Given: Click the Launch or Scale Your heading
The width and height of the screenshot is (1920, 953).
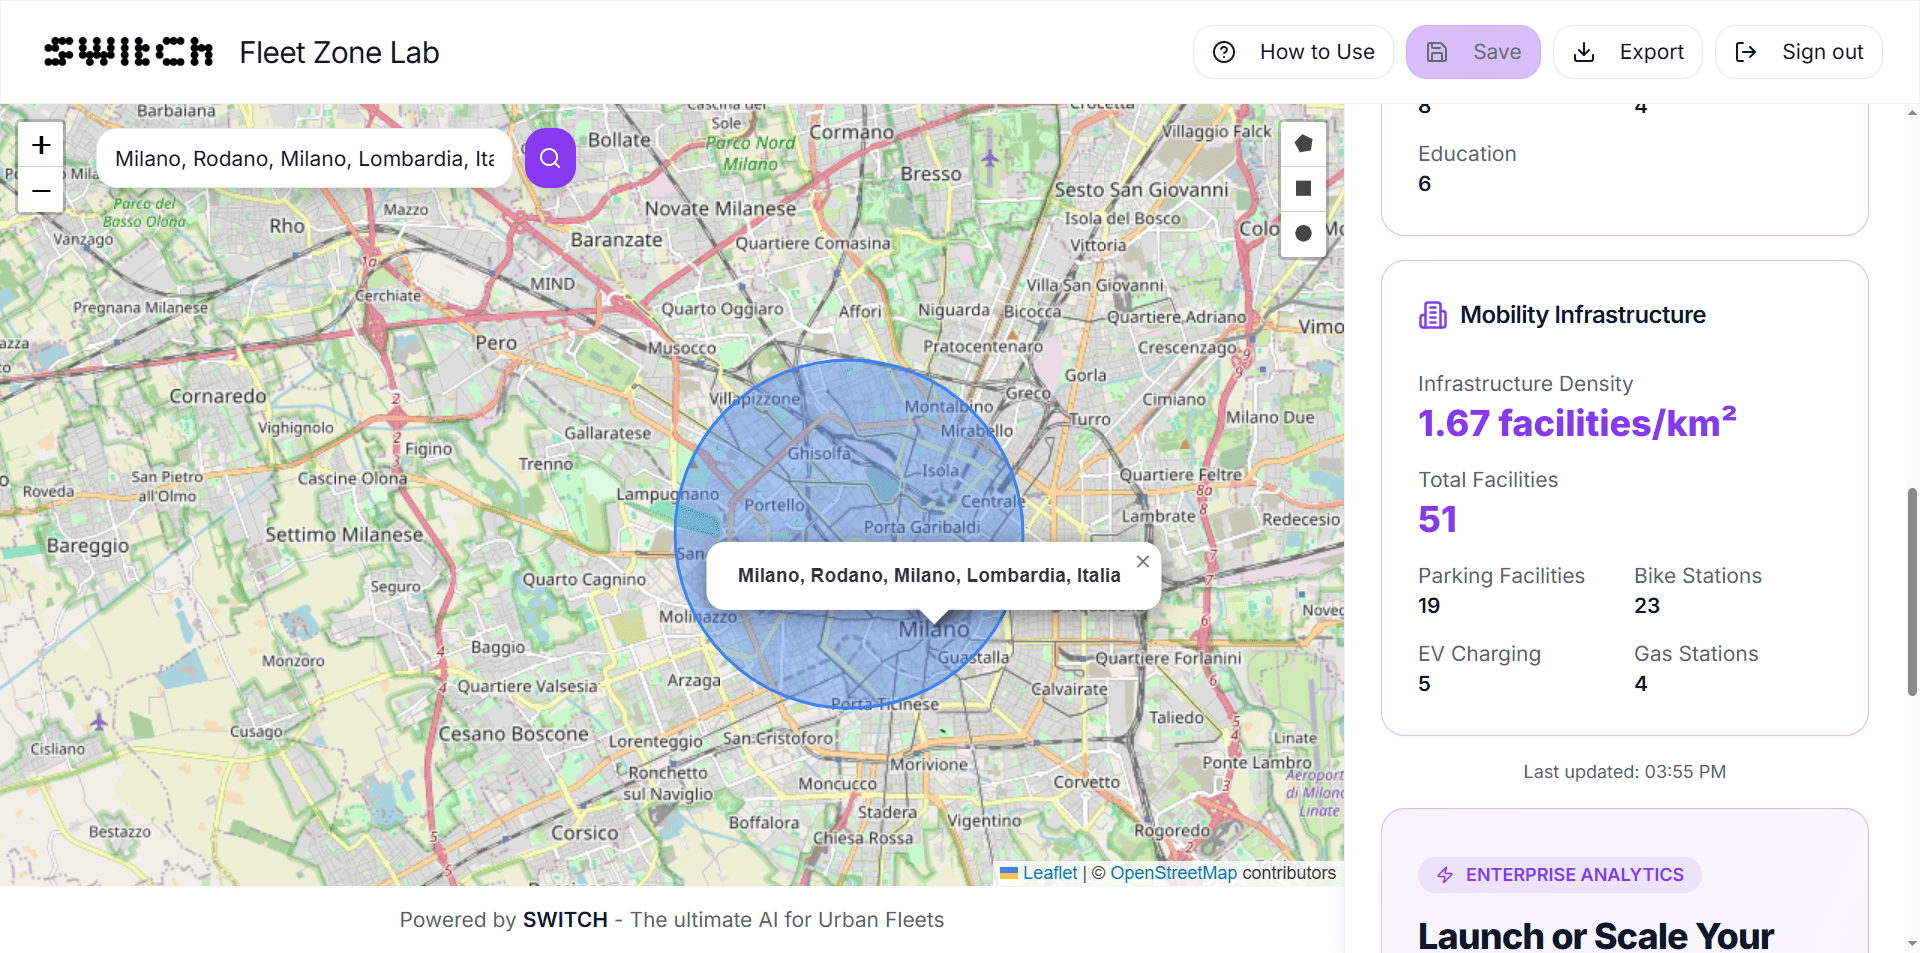Looking at the screenshot, I should [1596, 936].
